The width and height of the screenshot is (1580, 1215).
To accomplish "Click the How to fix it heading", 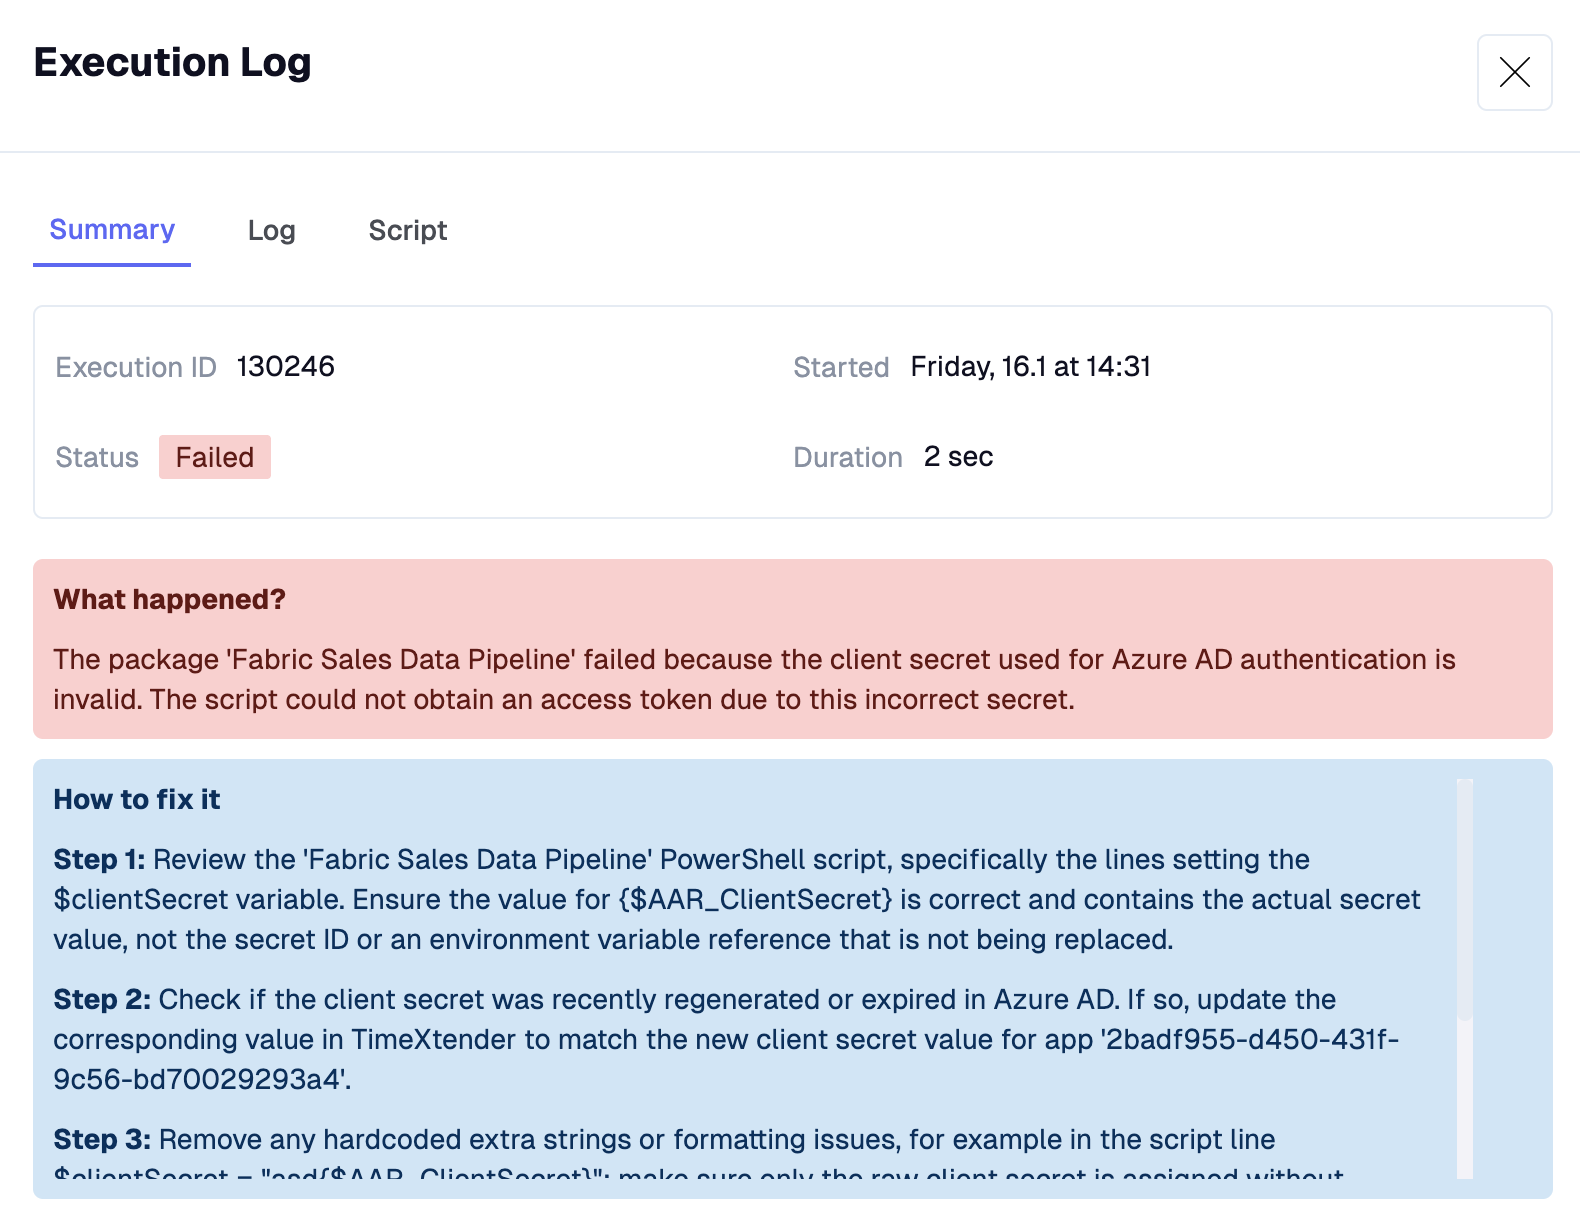I will [137, 799].
